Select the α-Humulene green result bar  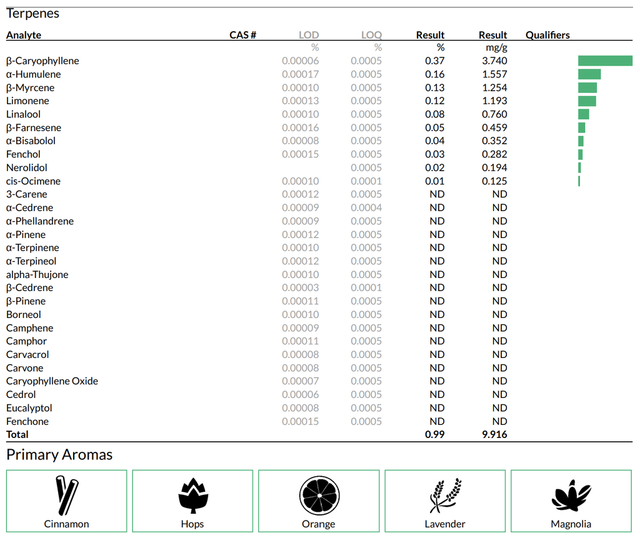pos(589,74)
